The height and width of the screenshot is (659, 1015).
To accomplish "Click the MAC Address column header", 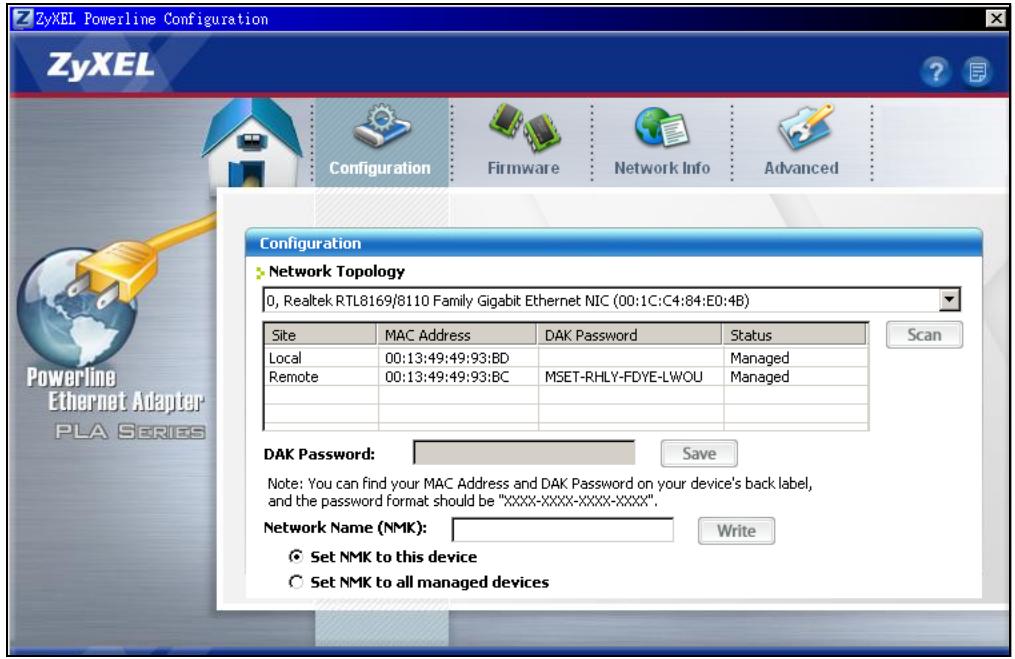I will coord(456,335).
